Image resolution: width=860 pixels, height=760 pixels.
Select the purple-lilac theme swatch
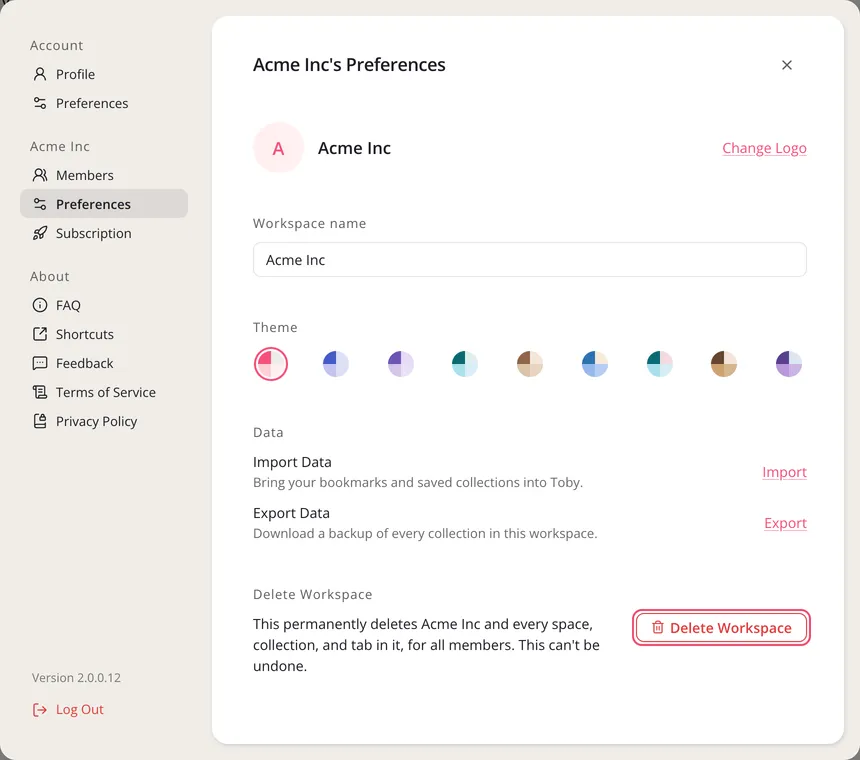pos(400,364)
